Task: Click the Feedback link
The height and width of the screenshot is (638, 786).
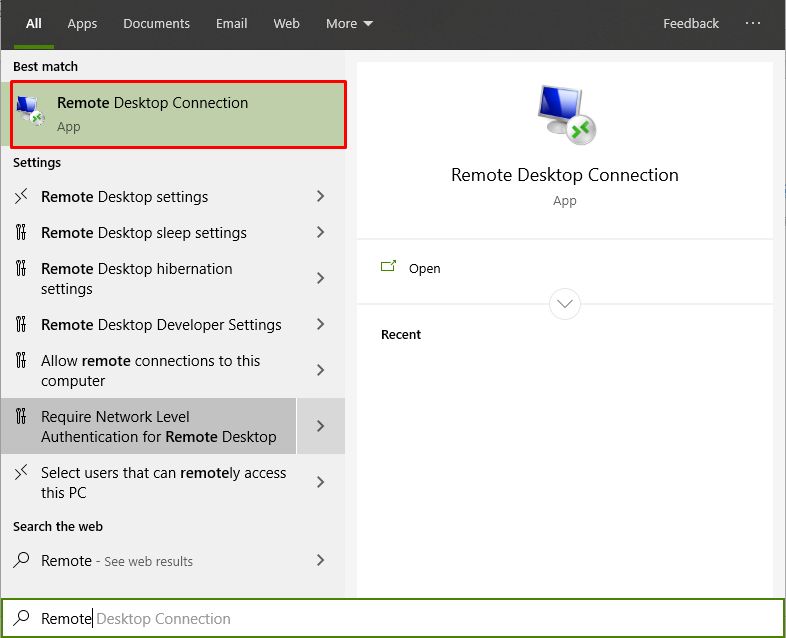Action: pos(691,24)
